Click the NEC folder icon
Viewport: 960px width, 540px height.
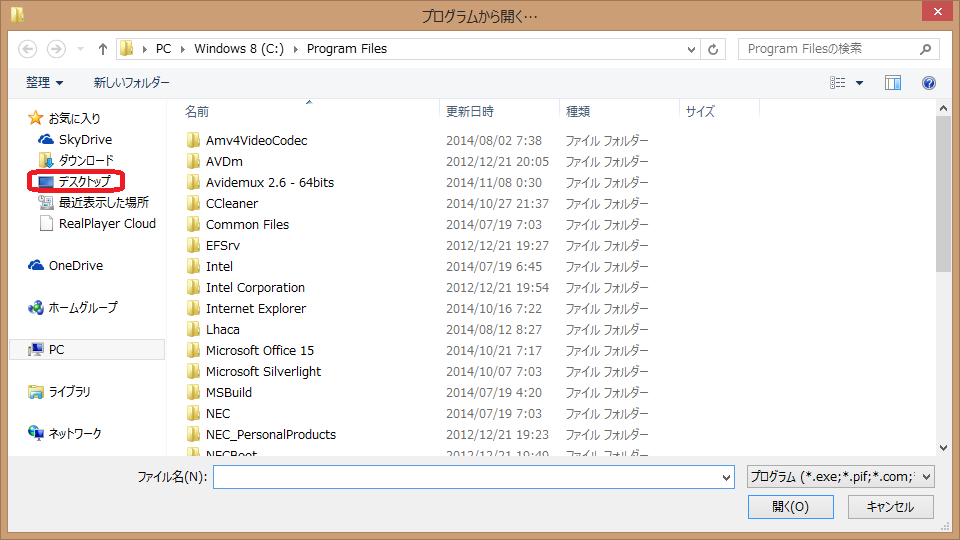(193, 413)
